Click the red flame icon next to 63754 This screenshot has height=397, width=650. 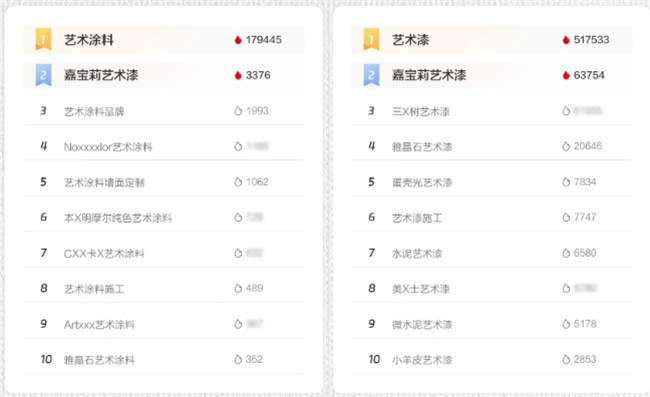coord(566,75)
